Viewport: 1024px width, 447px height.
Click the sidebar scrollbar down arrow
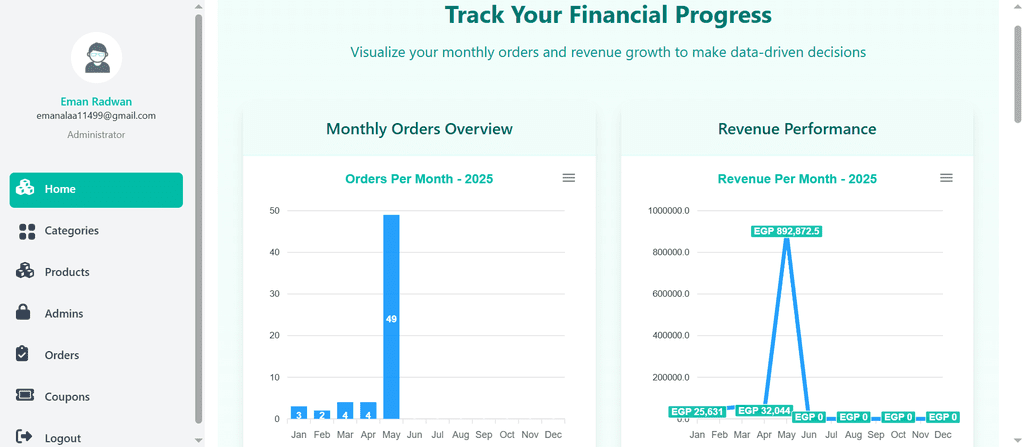199,441
